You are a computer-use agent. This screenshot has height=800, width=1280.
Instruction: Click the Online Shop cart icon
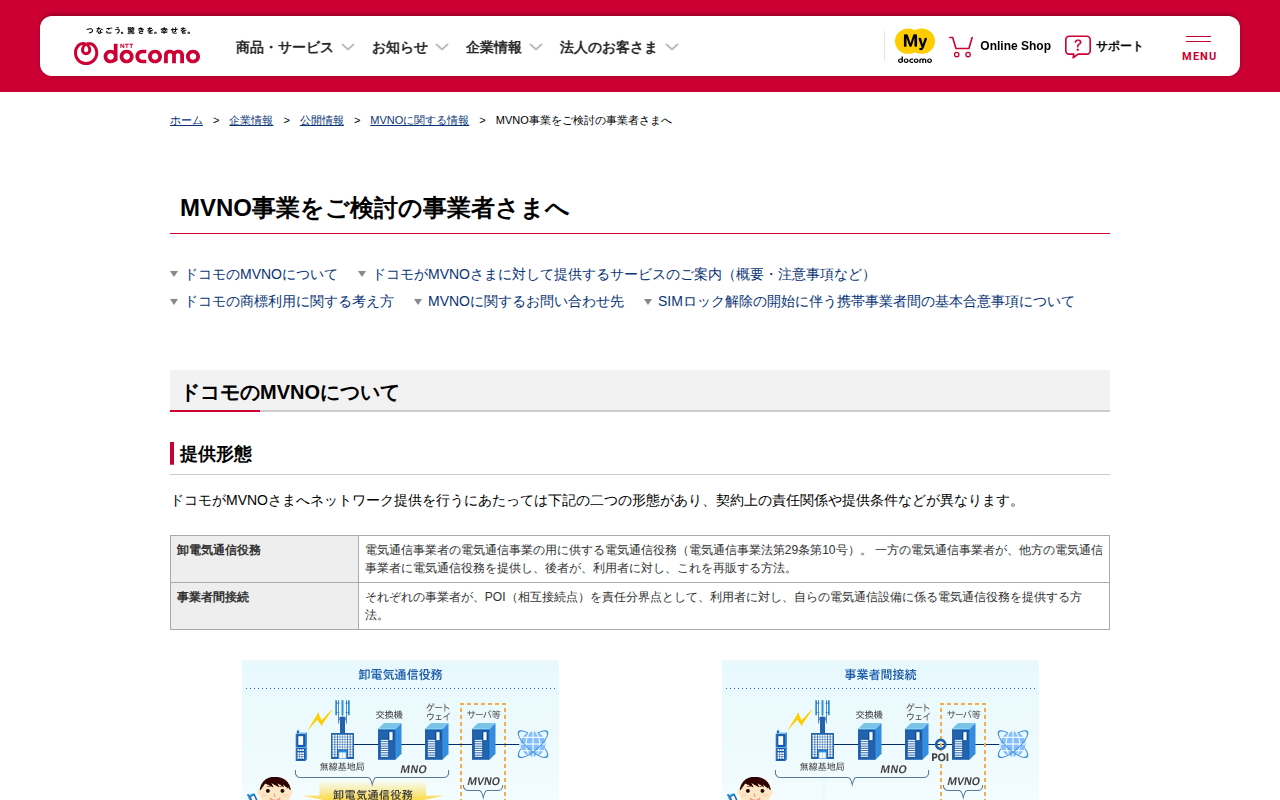click(x=961, y=46)
